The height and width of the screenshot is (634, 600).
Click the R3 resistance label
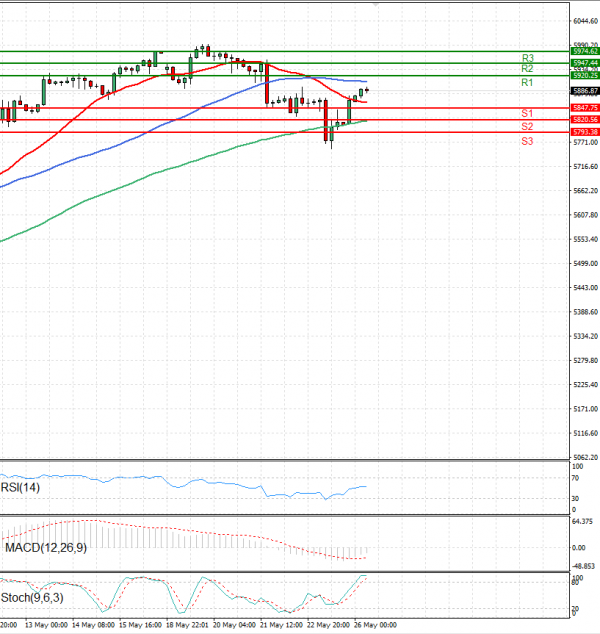528,58
